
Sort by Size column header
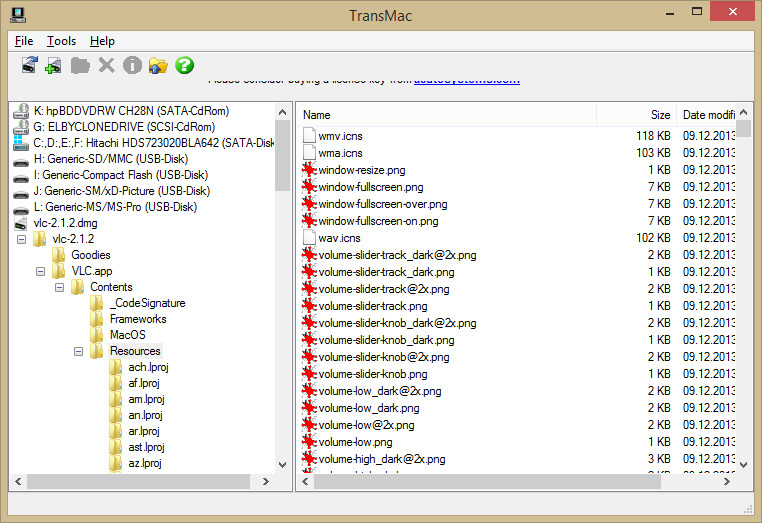click(x=636, y=115)
